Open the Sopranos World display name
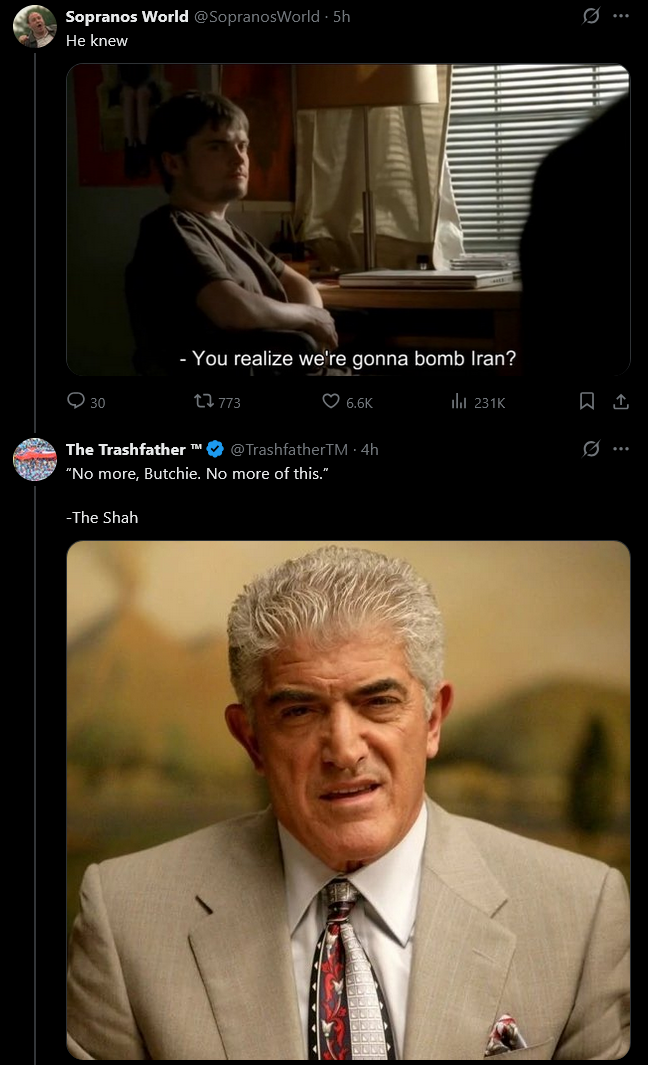648x1065 pixels. 127,16
